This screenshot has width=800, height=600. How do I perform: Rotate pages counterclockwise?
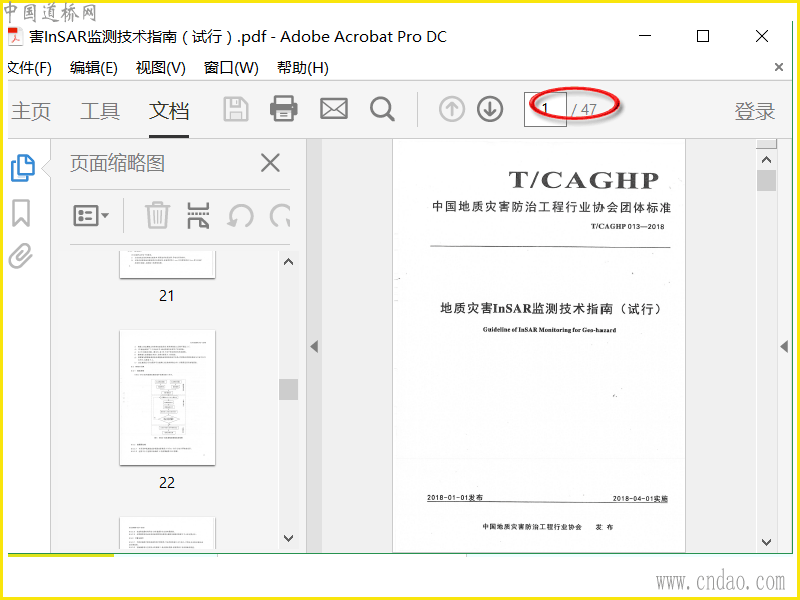[x=240, y=216]
